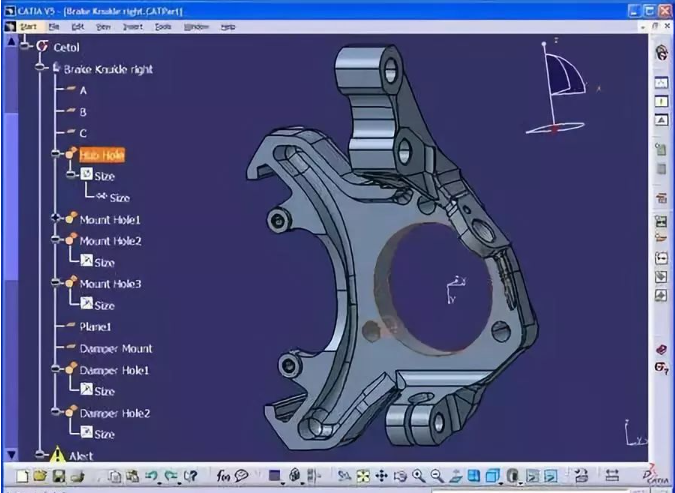Expand the Mount Hole1 tree node
The image size is (675, 493).
click(x=56, y=218)
